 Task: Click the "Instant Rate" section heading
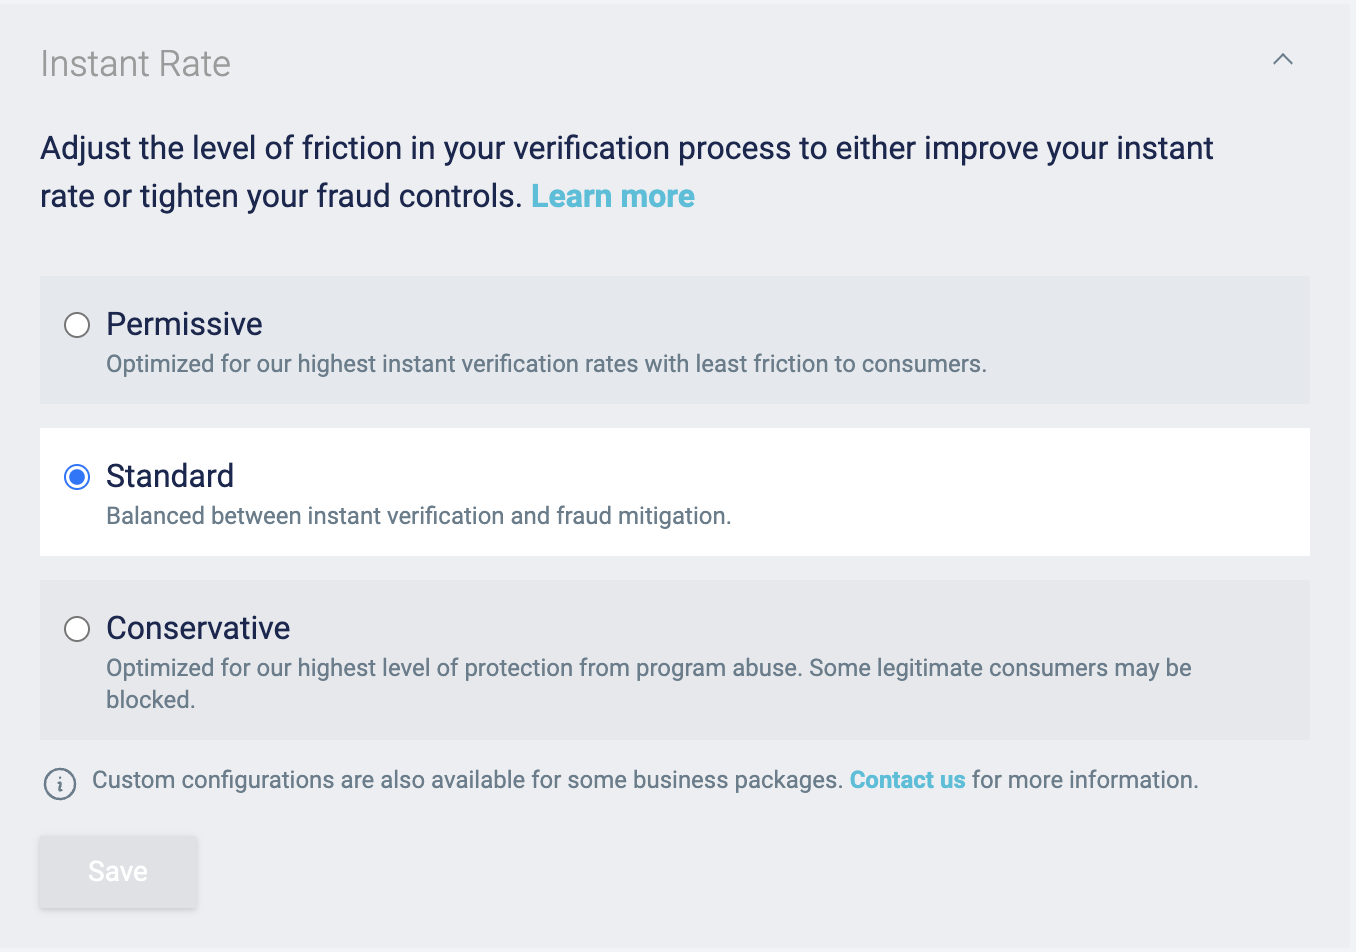135,64
